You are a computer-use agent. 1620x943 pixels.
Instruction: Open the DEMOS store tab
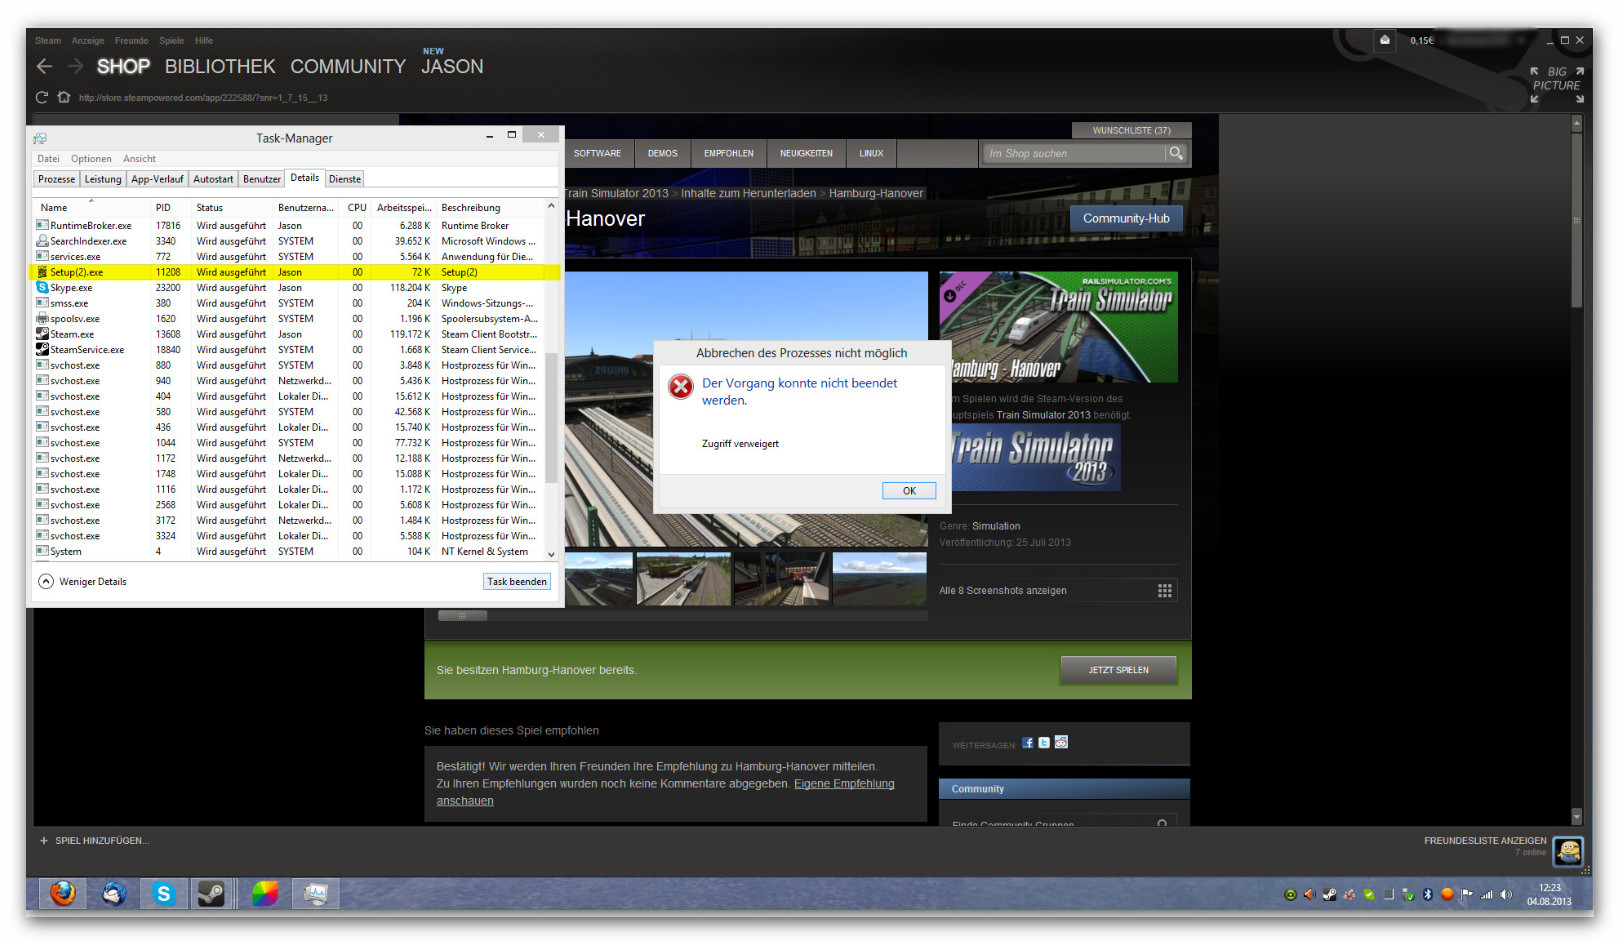pyautogui.click(x=662, y=153)
